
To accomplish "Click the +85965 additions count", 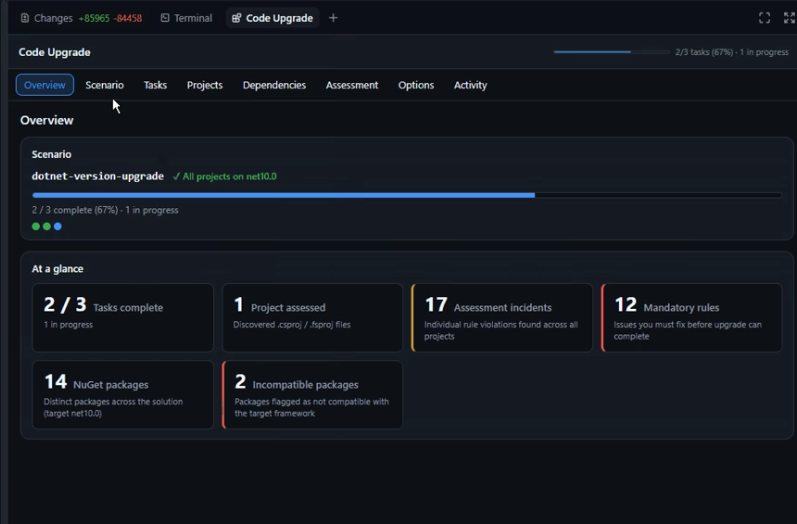I will [94, 18].
